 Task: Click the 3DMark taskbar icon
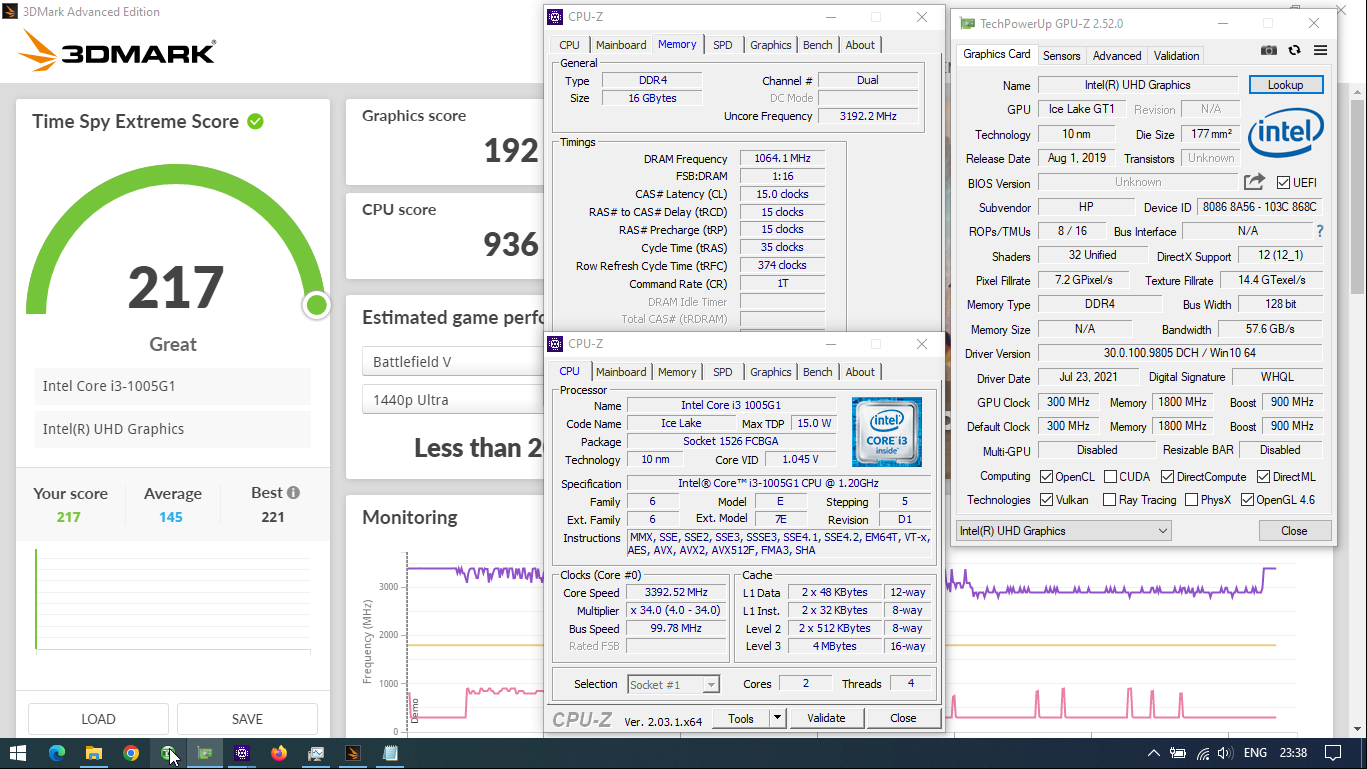click(353, 753)
